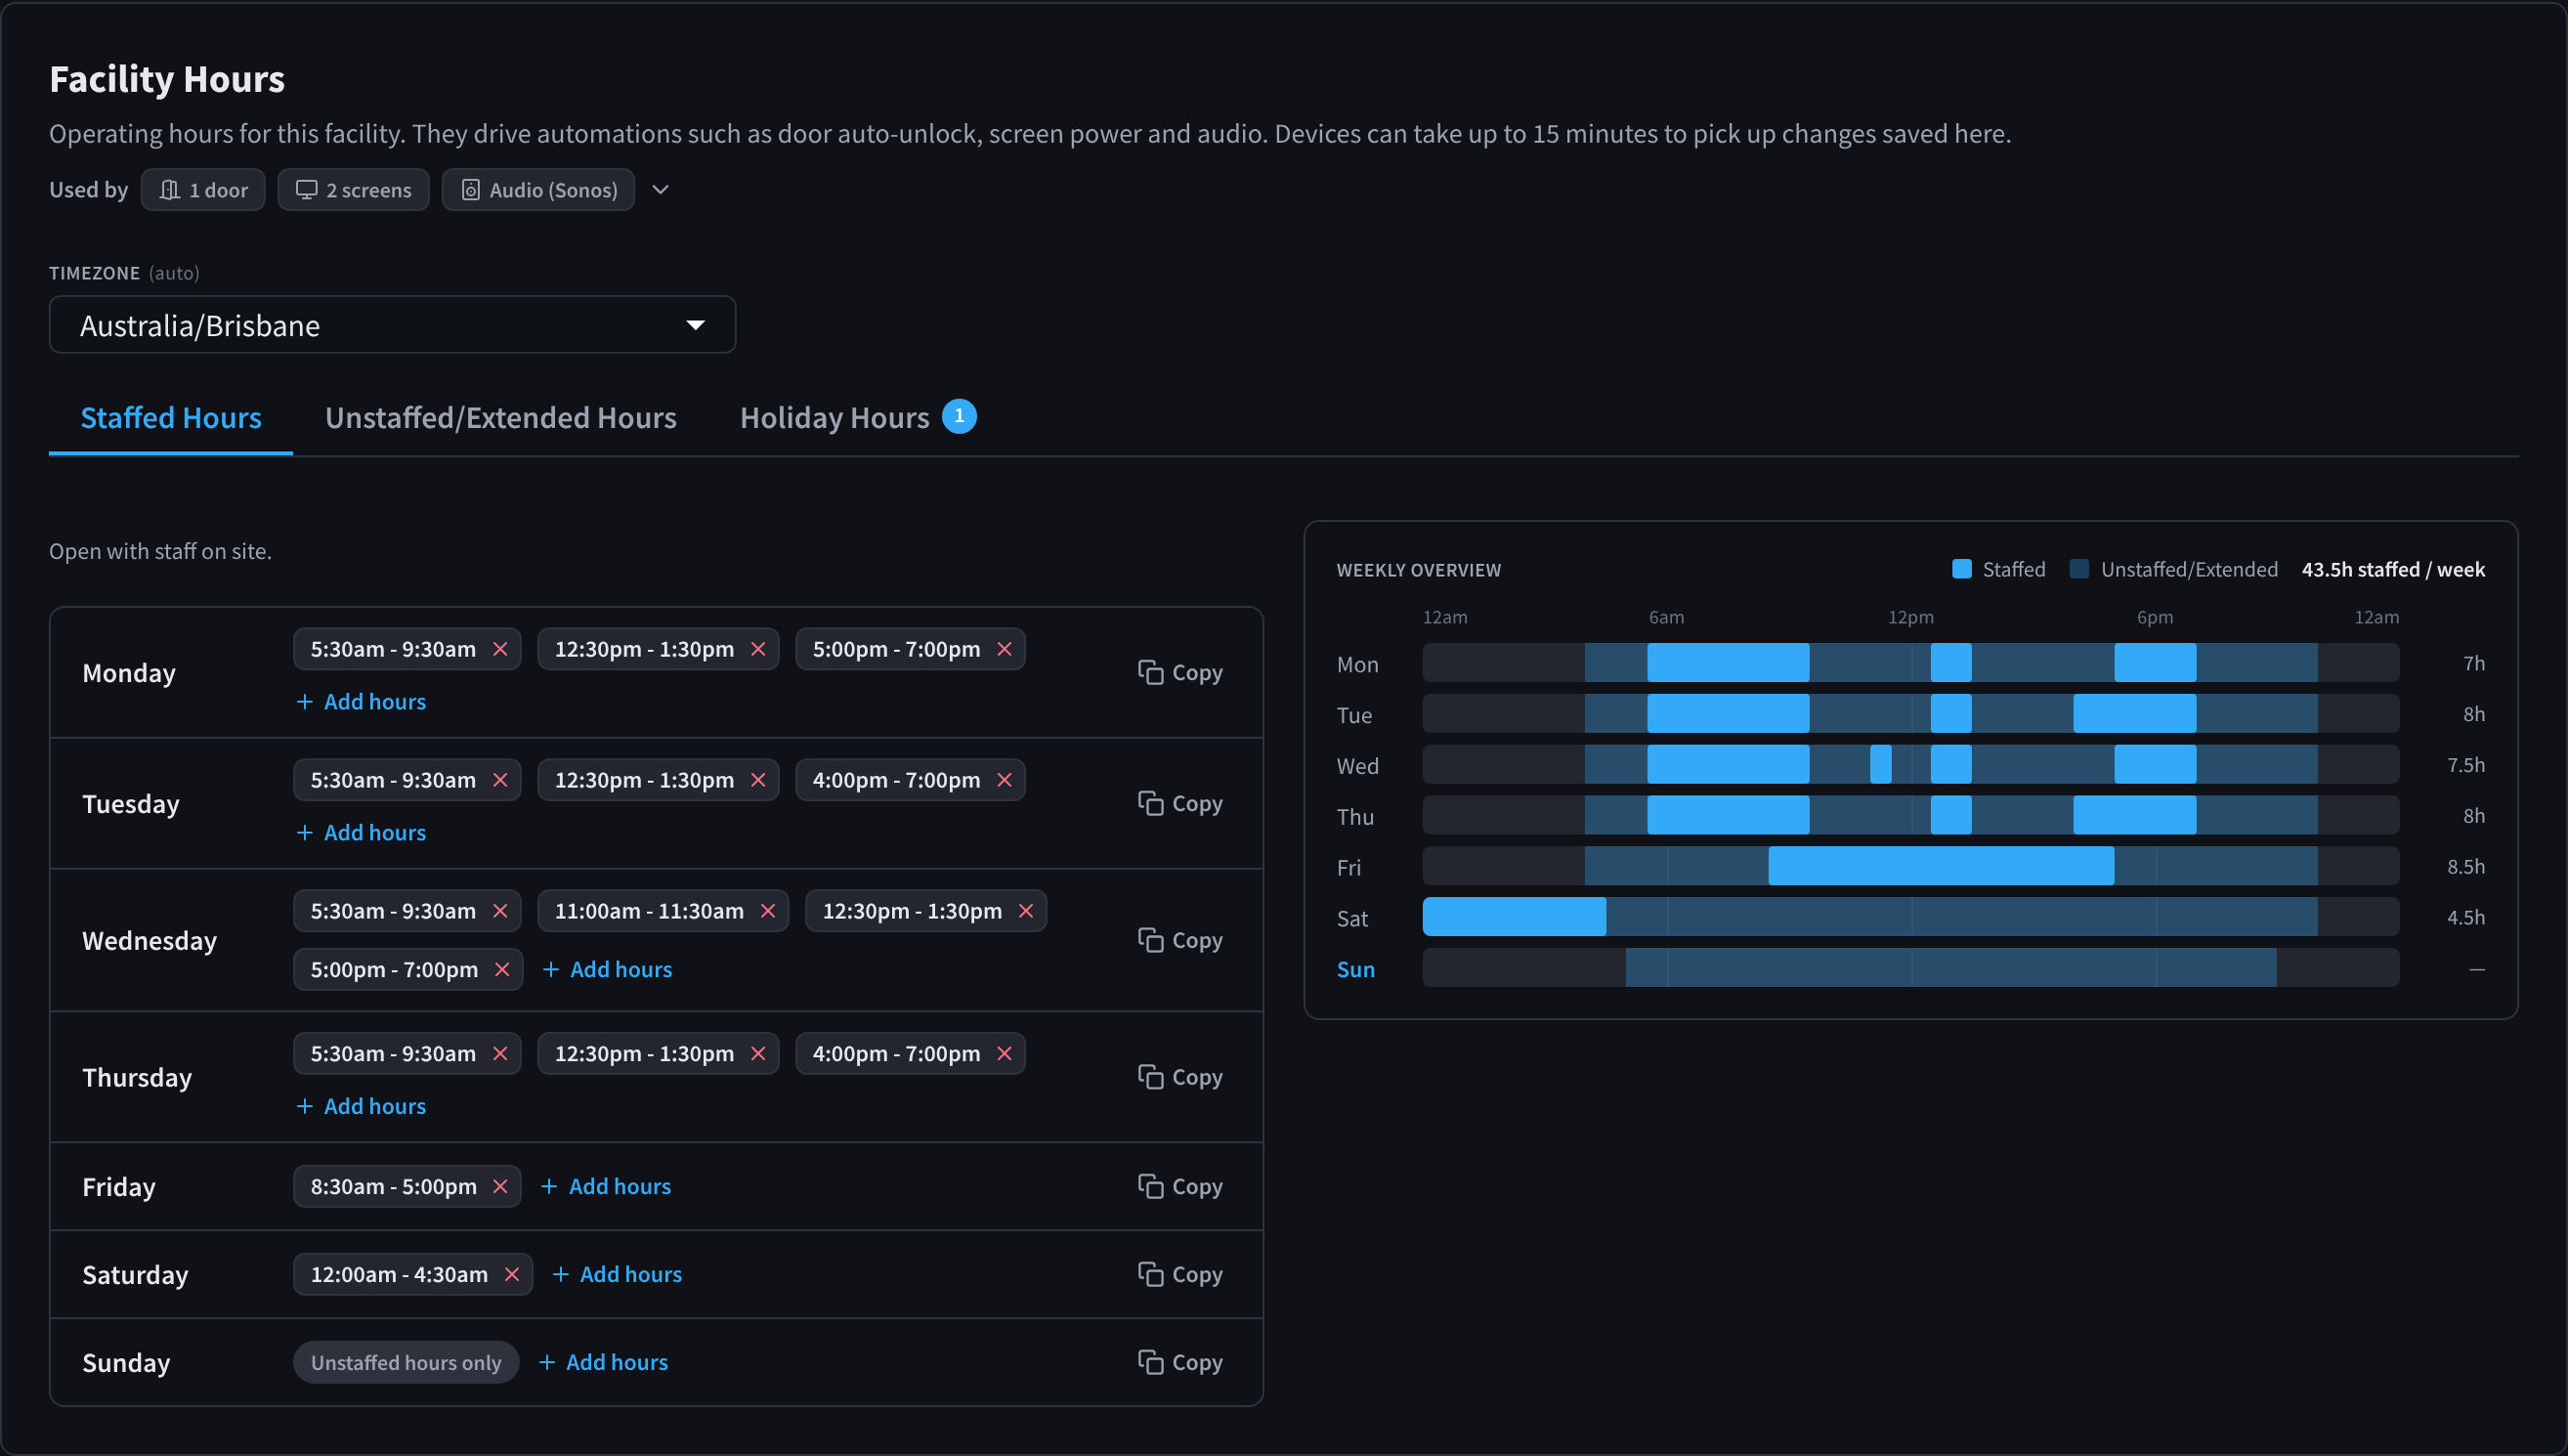Copy Thursday's hours
Image resolution: width=2568 pixels, height=1456 pixels.
[x=1180, y=1077]
